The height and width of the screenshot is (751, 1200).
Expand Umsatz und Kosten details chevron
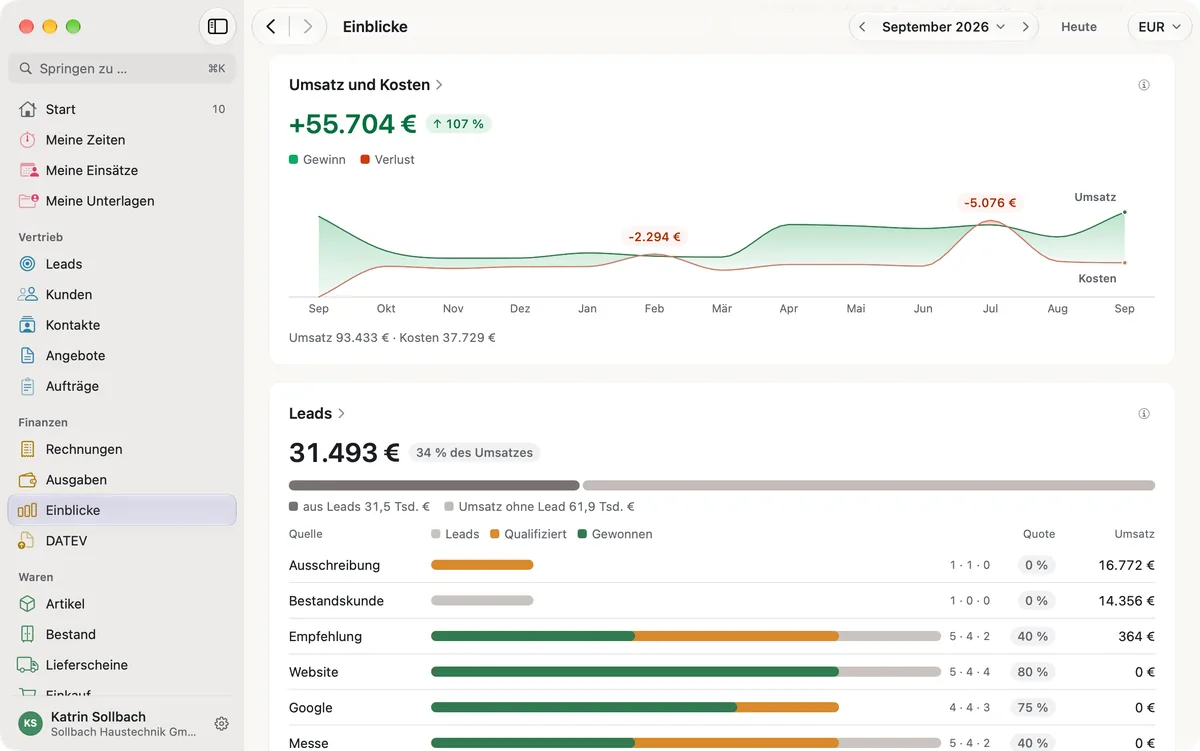click(439, 85)
